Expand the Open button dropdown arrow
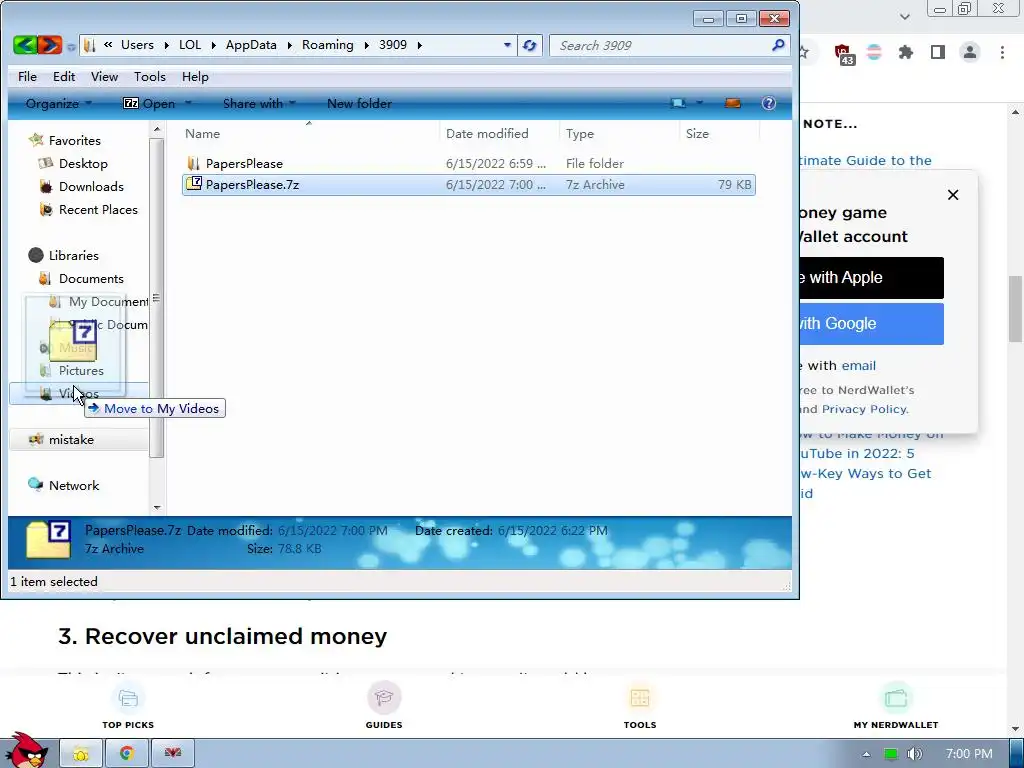Image resolution: width=1024 pixels, height=768 pixels. pyautogui.click(x=188, y=103)
